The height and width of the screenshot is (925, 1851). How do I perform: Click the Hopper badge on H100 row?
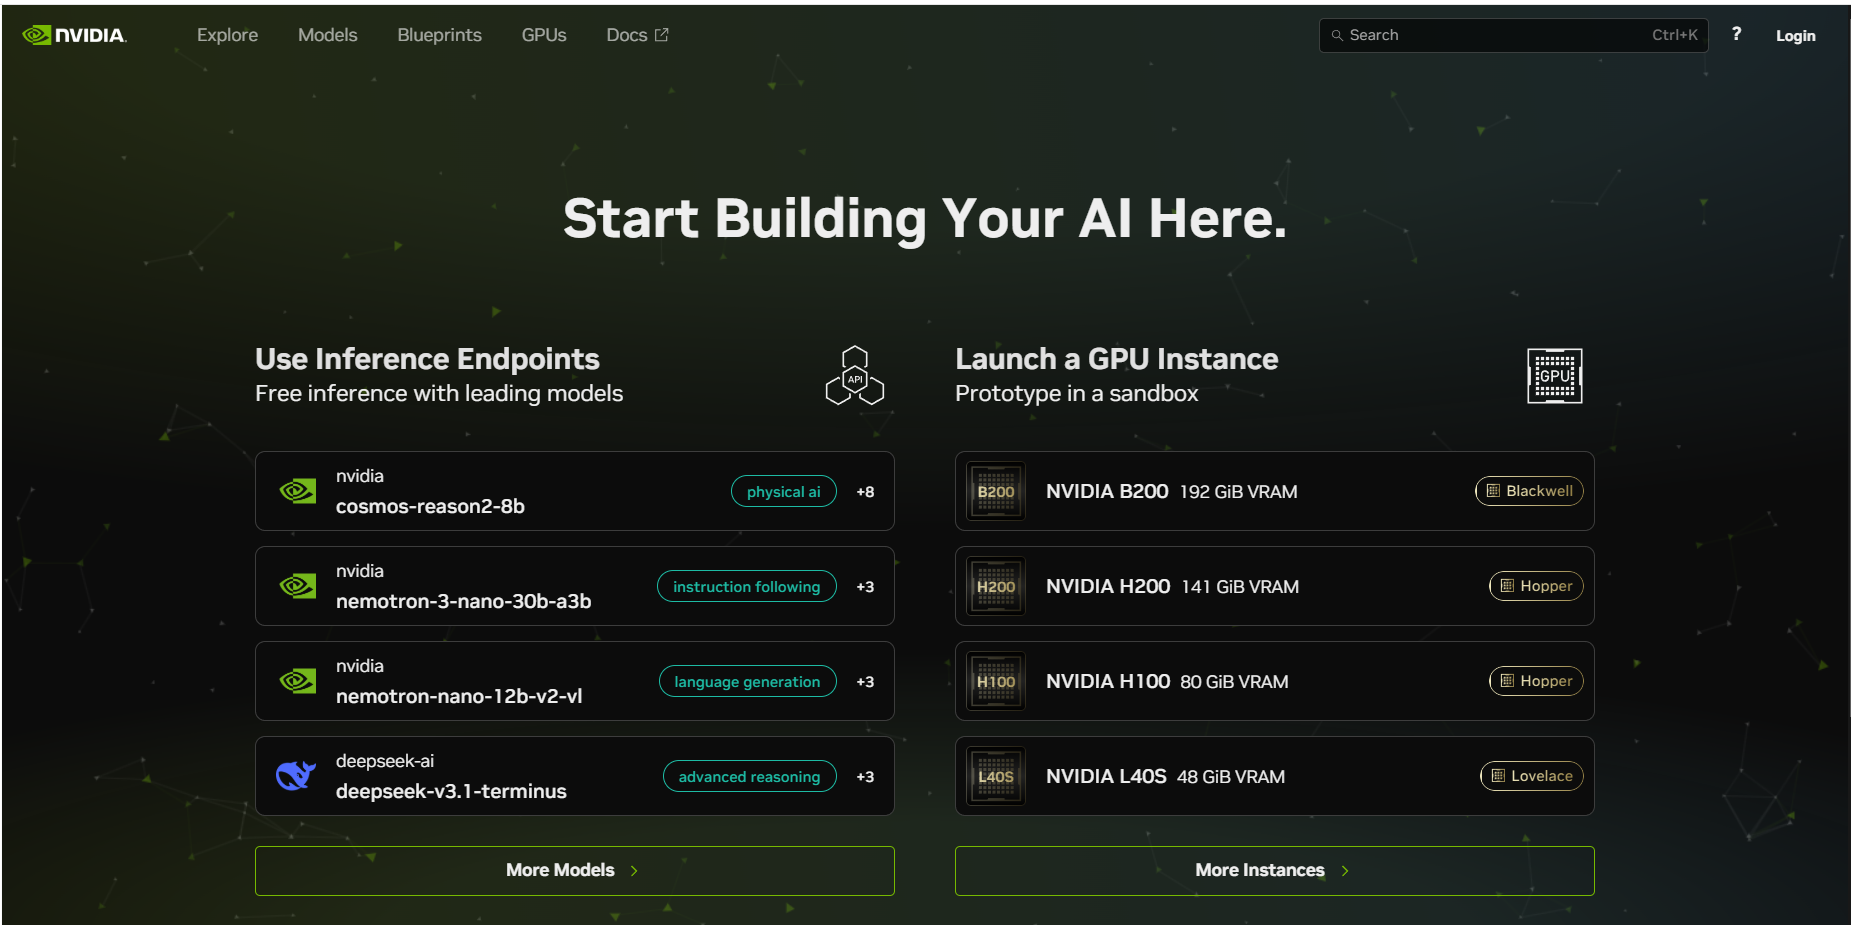[1536, 681]
